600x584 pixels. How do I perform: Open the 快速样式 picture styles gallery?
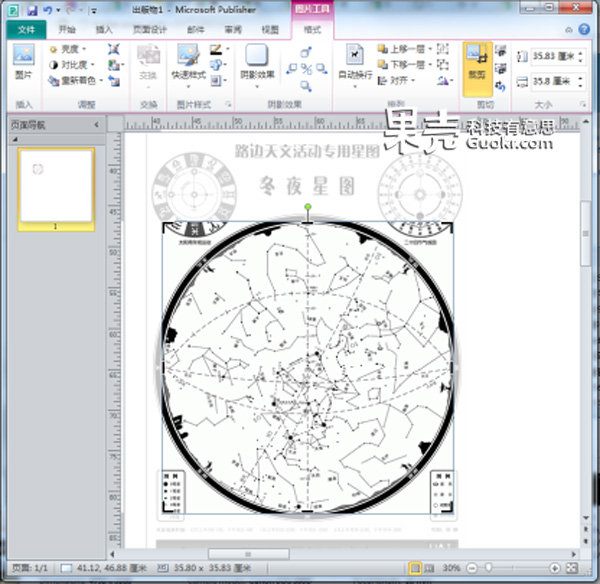tap(187, 61)
